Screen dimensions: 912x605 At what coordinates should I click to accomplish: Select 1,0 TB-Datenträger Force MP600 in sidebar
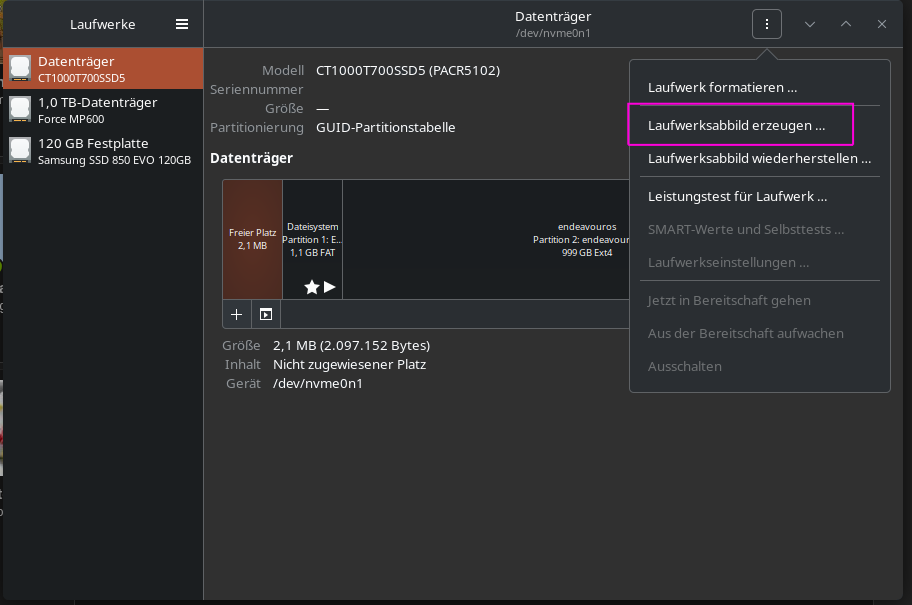click(x=100, y=109)
